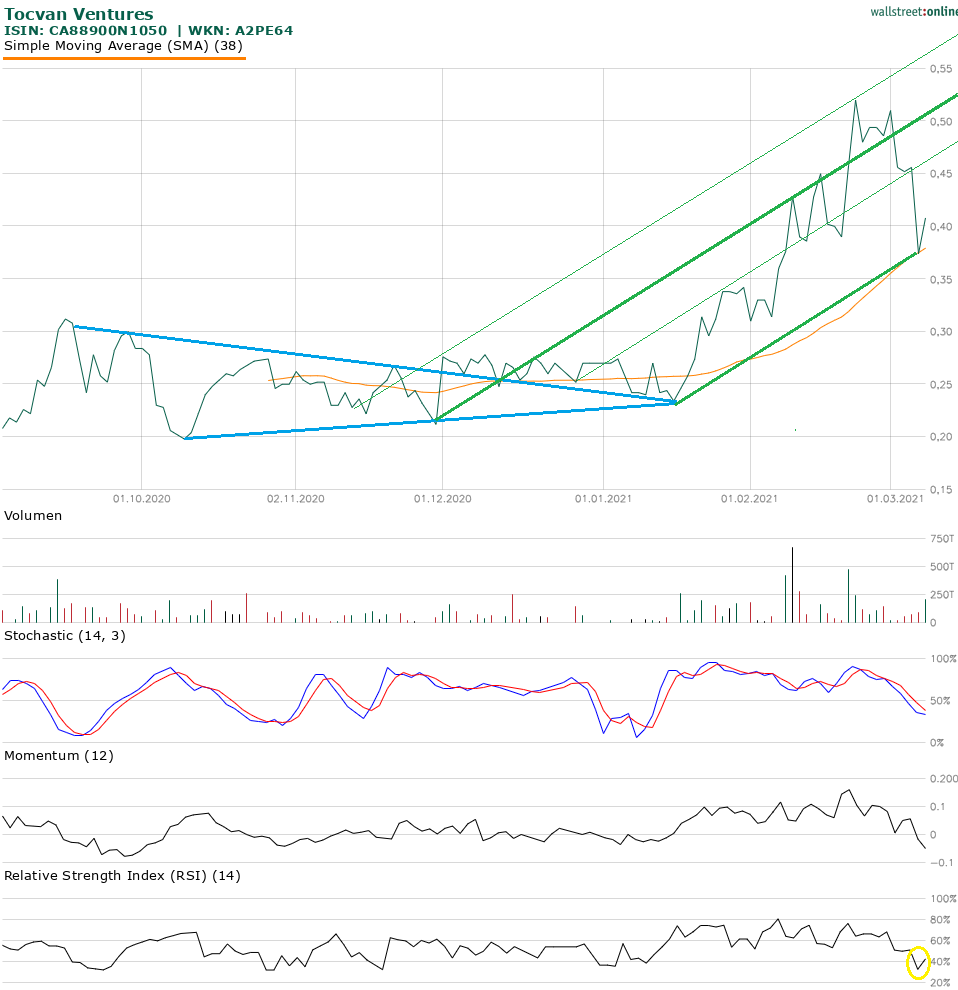Image resolution: width=958 pixels, height=990 pixels.
Task: Click the 02.11.2020 date label
Action: click(x=296, y=499)
